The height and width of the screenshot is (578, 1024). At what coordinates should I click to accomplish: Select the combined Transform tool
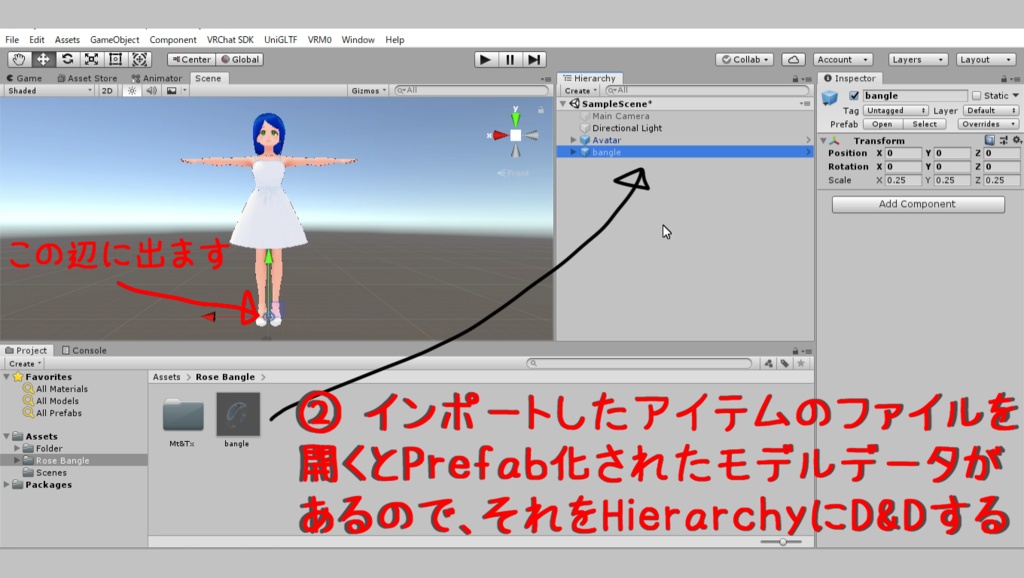(140, 59)
